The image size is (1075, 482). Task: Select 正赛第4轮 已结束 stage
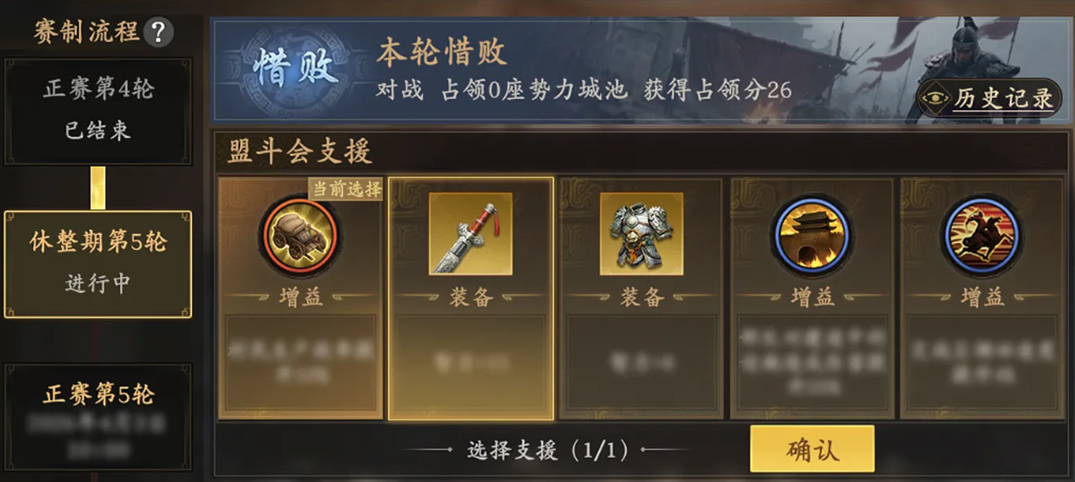tap(98, 111)
